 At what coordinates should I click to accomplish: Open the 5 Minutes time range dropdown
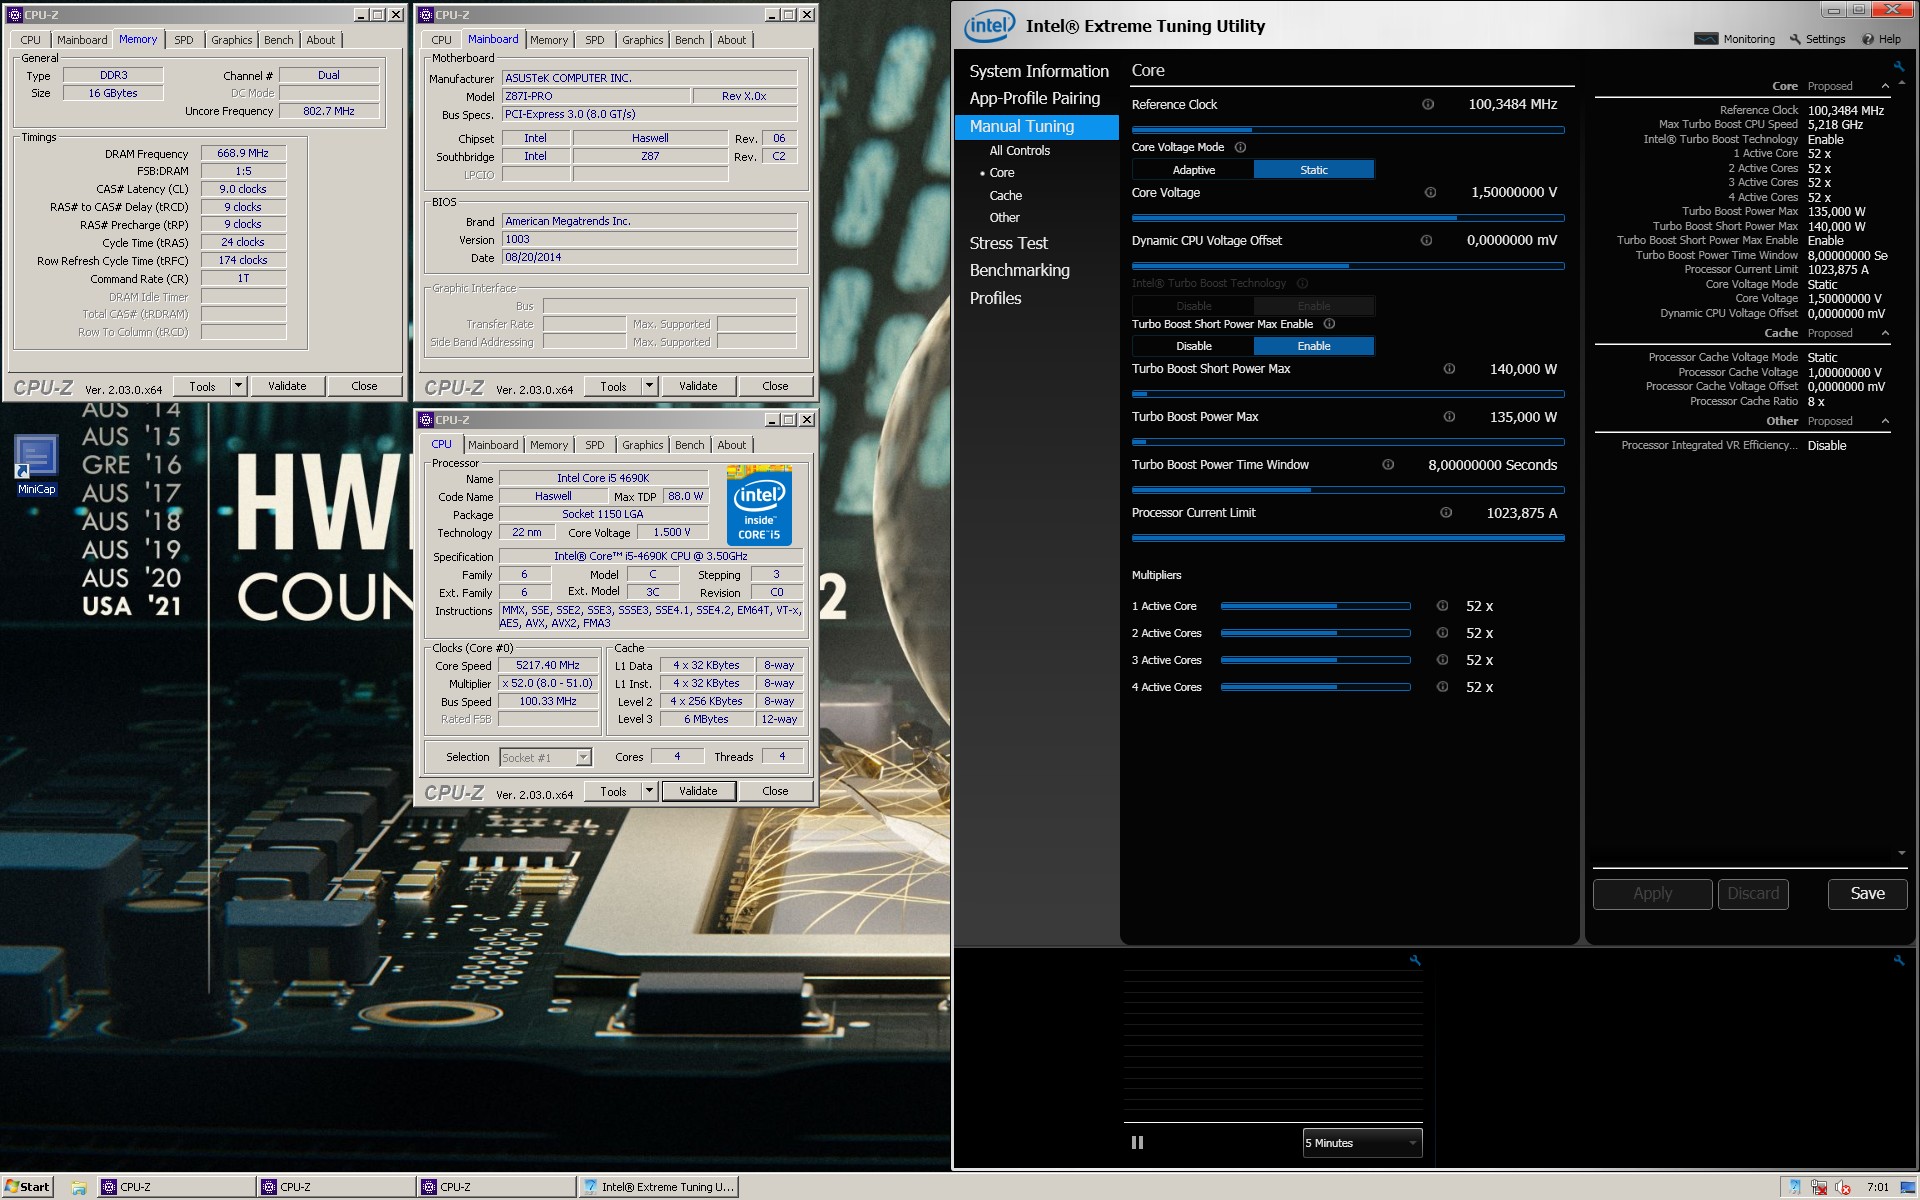click(1362, 1143)
